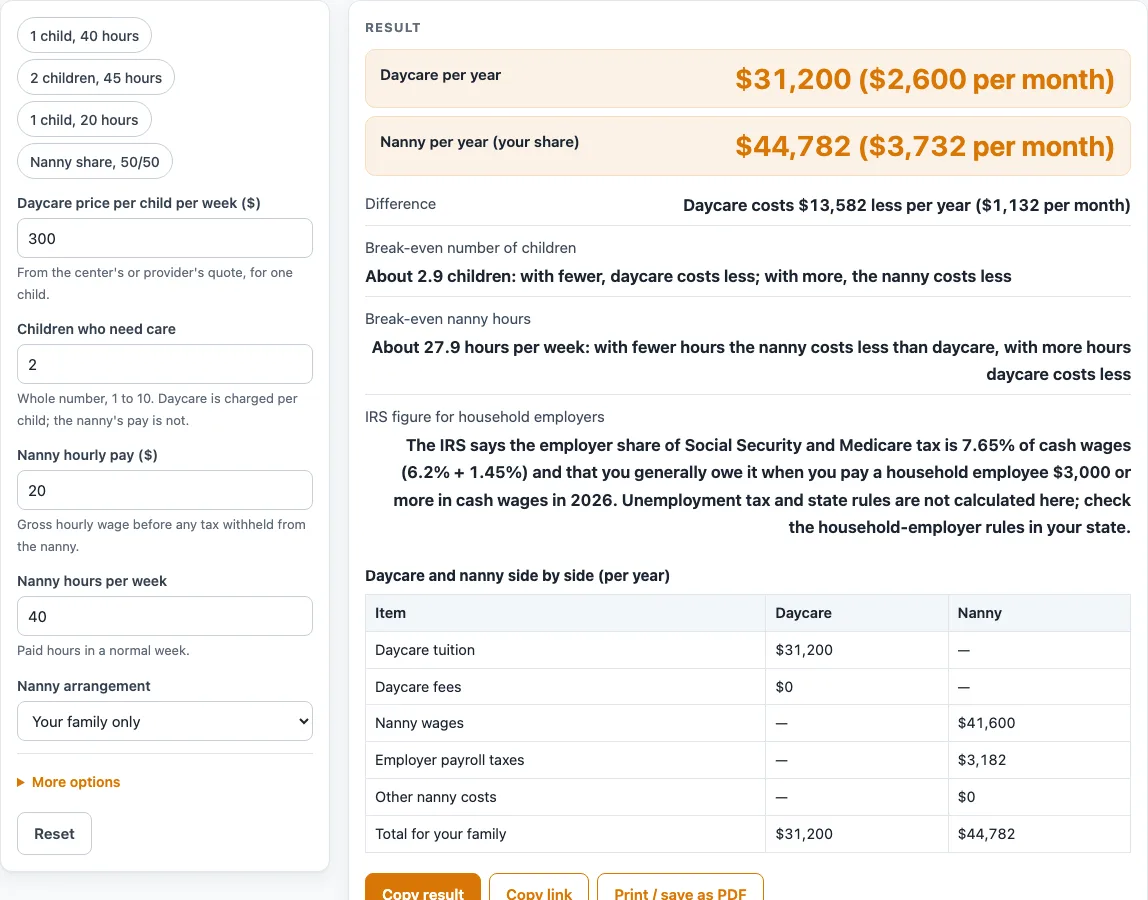Click the 'Item' table column header
Image resolution: width=1148 pixels, height=900 pixels.
[x=390, y=613]
